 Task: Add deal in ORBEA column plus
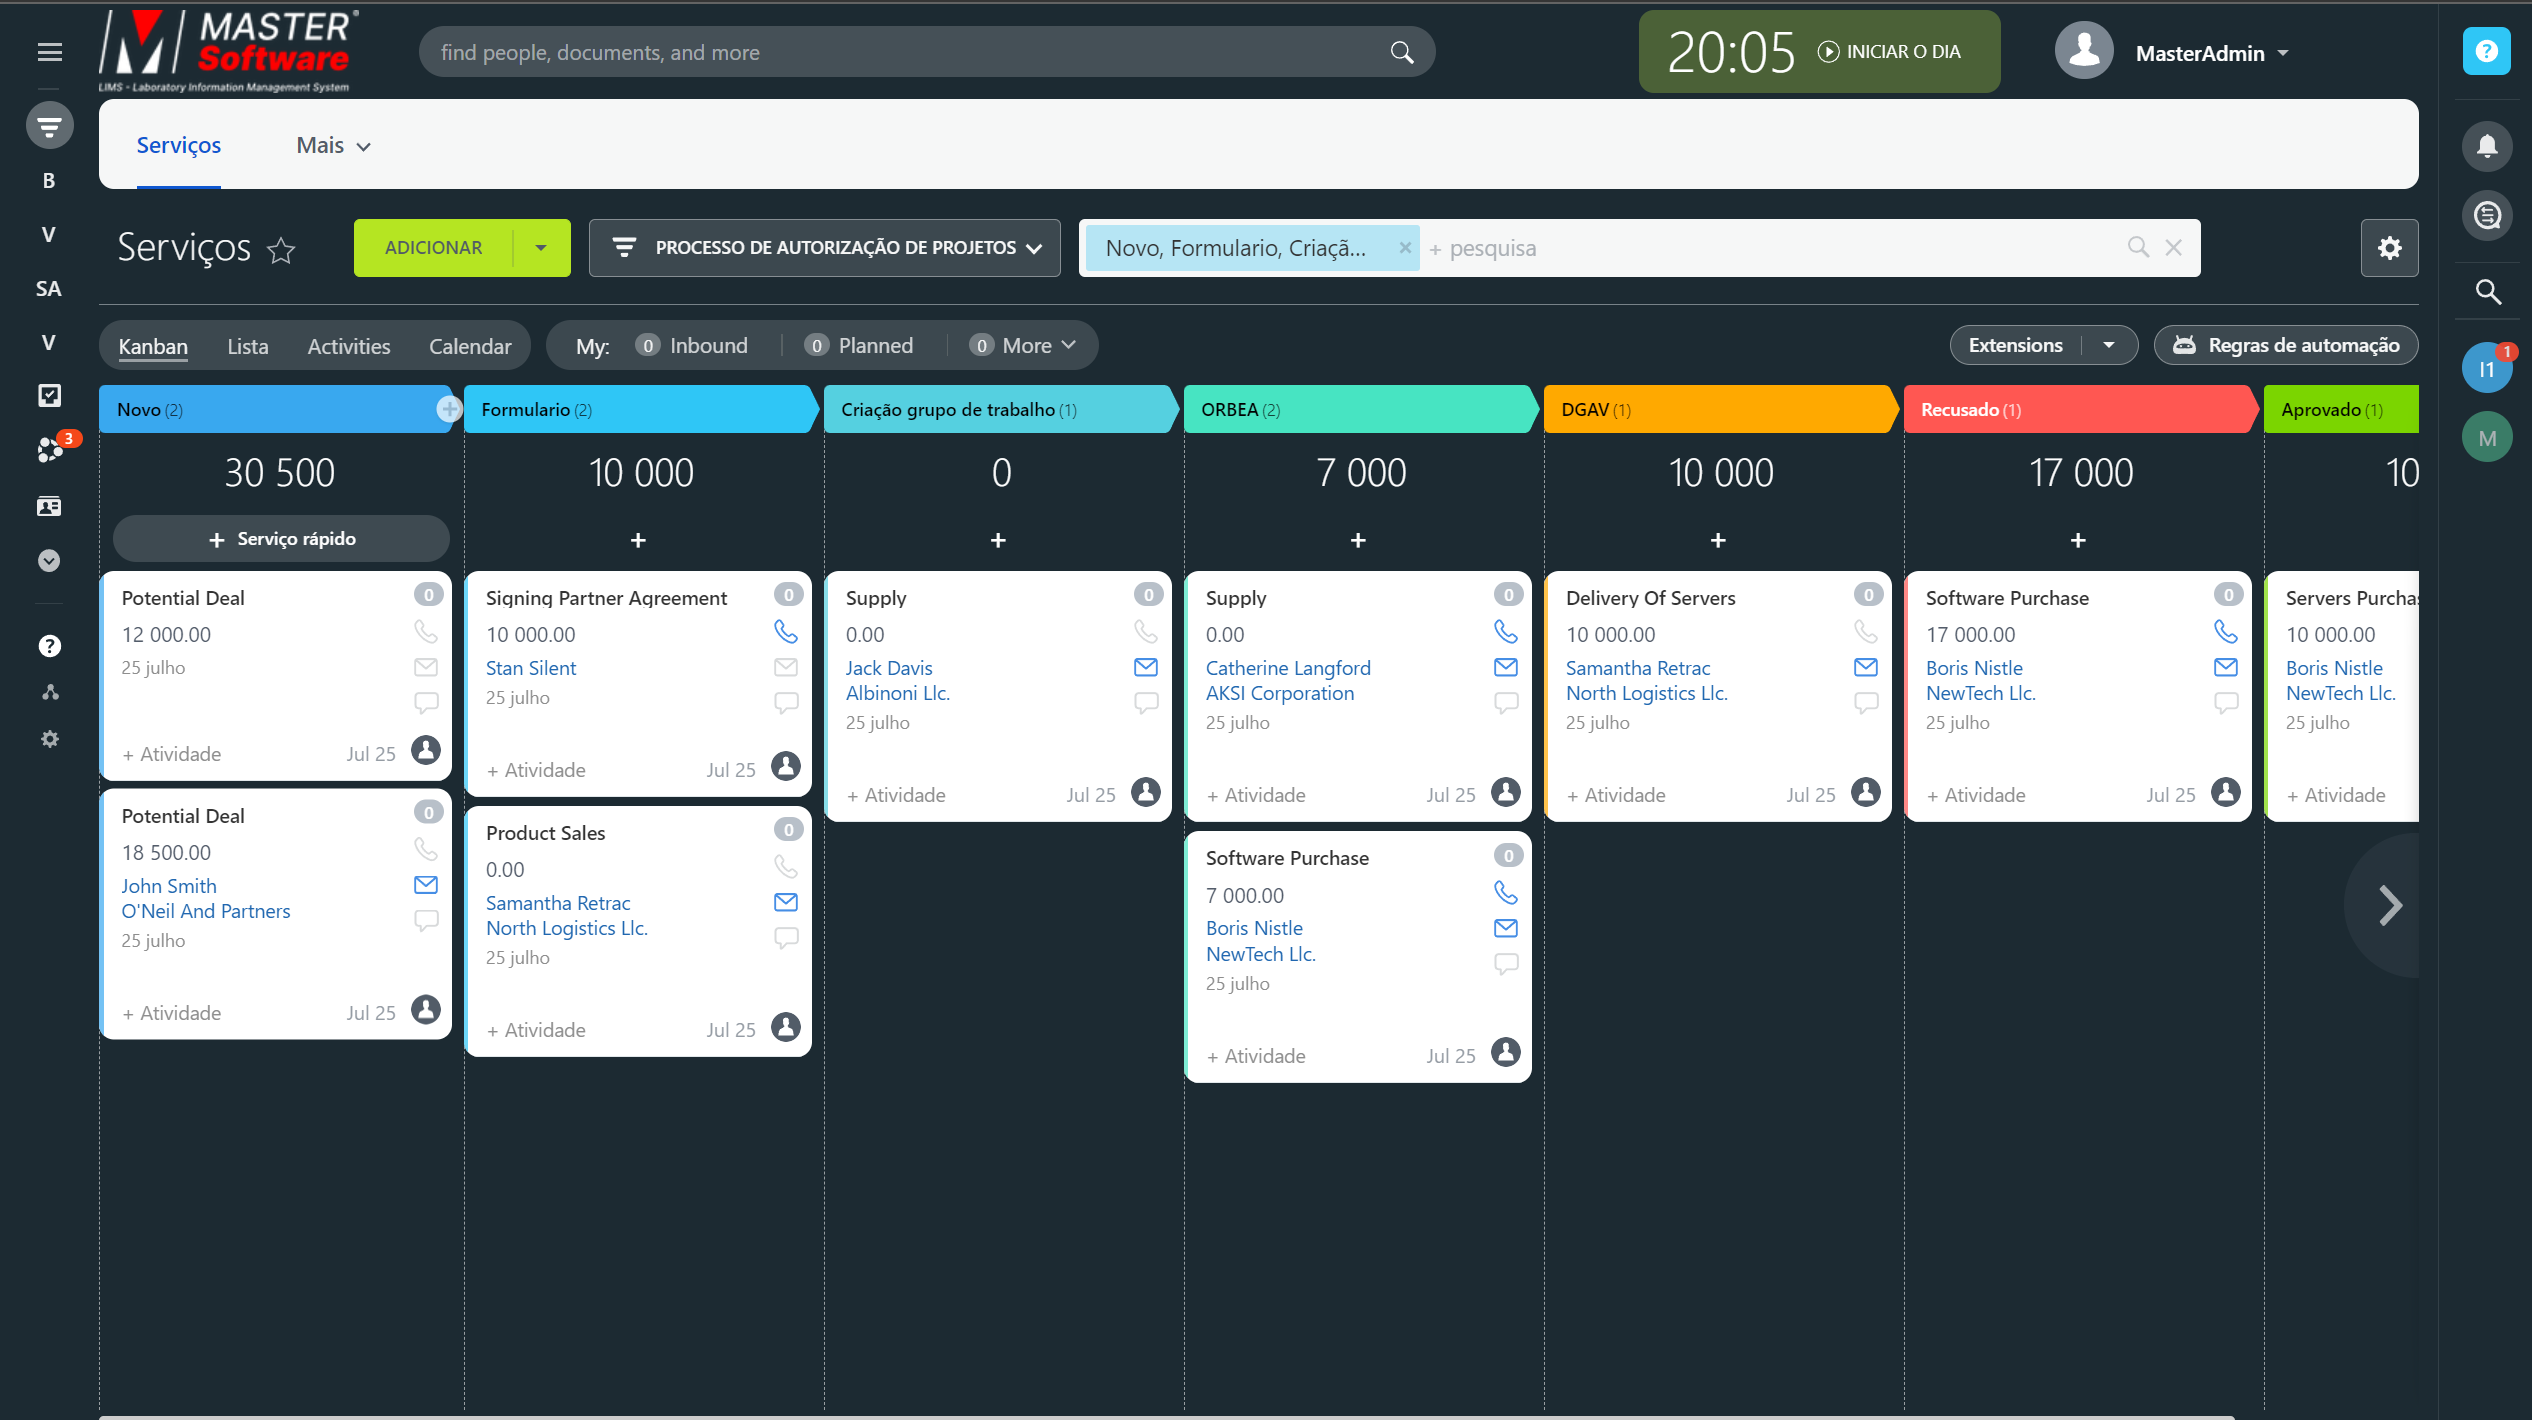point(1358,540)
